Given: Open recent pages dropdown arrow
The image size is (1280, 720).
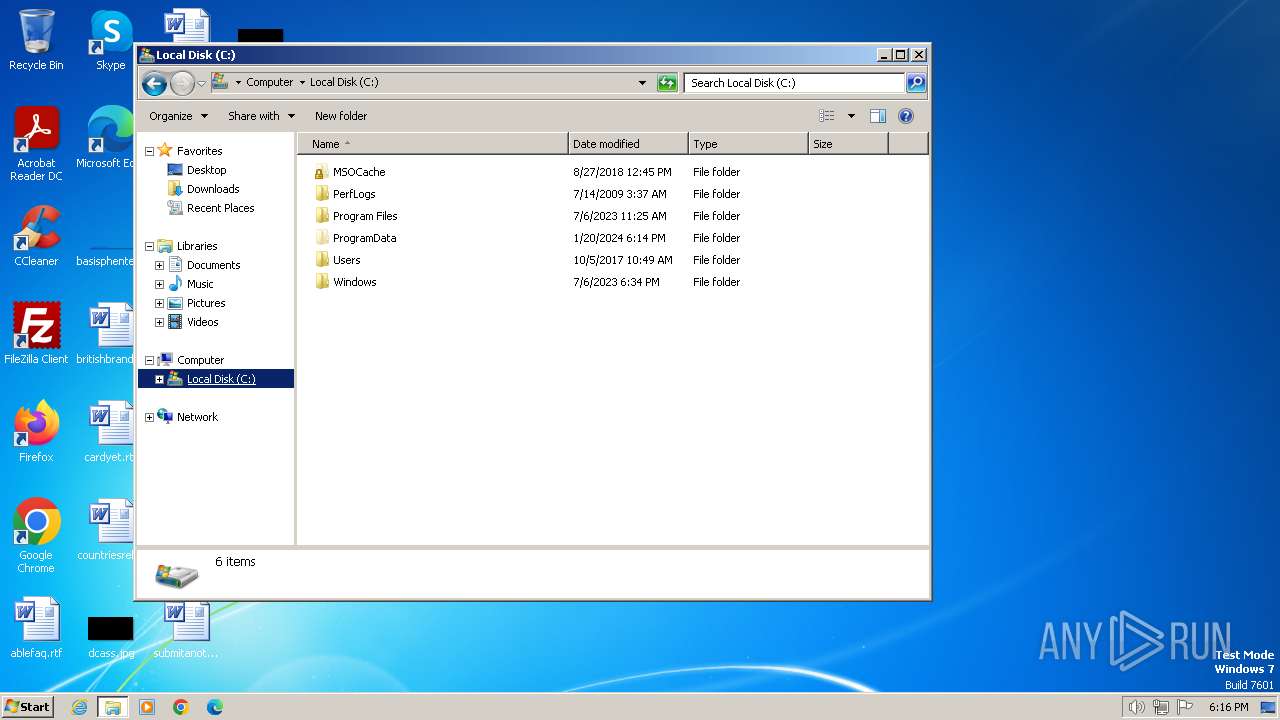Looking at the screenshot, I should point(201,83).
